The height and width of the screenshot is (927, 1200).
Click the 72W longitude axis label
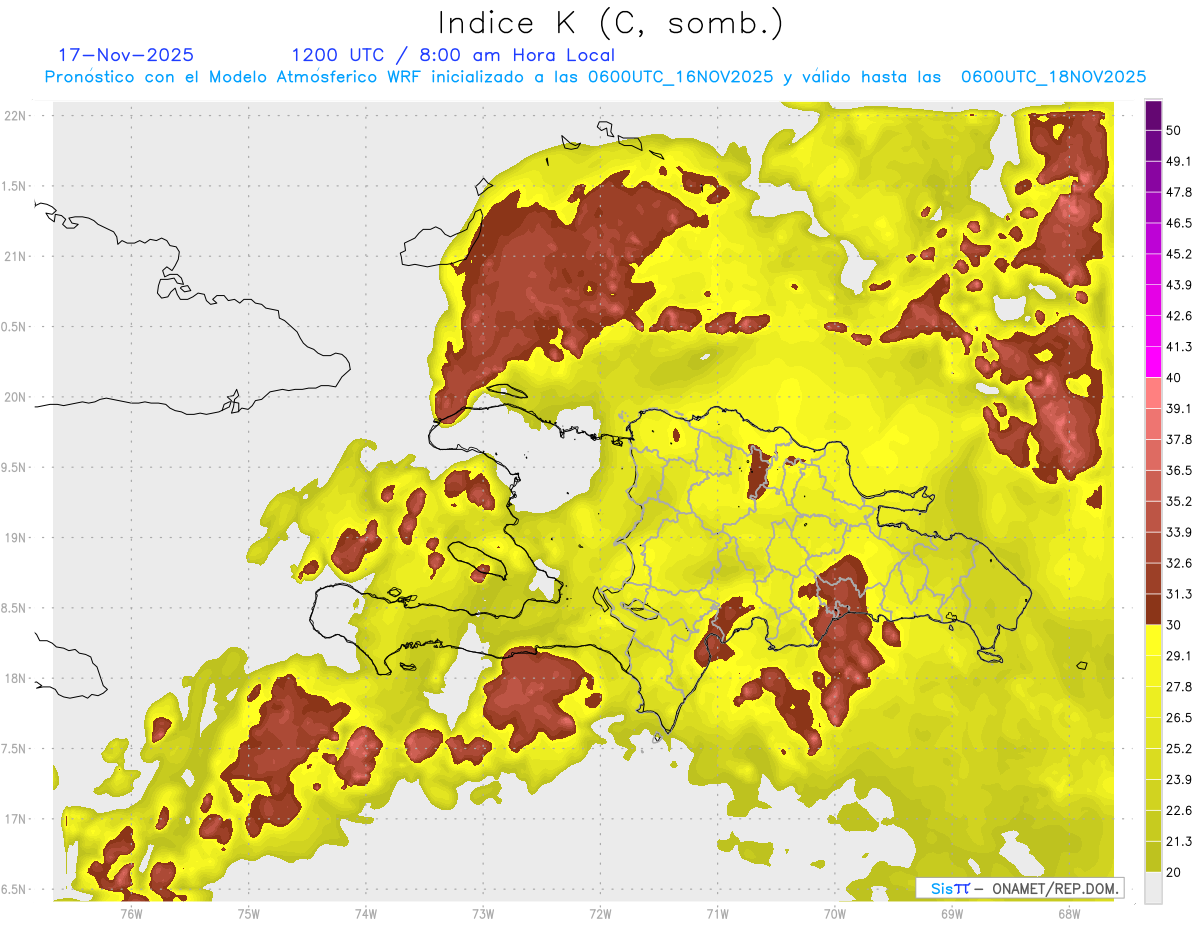[600, 913]
